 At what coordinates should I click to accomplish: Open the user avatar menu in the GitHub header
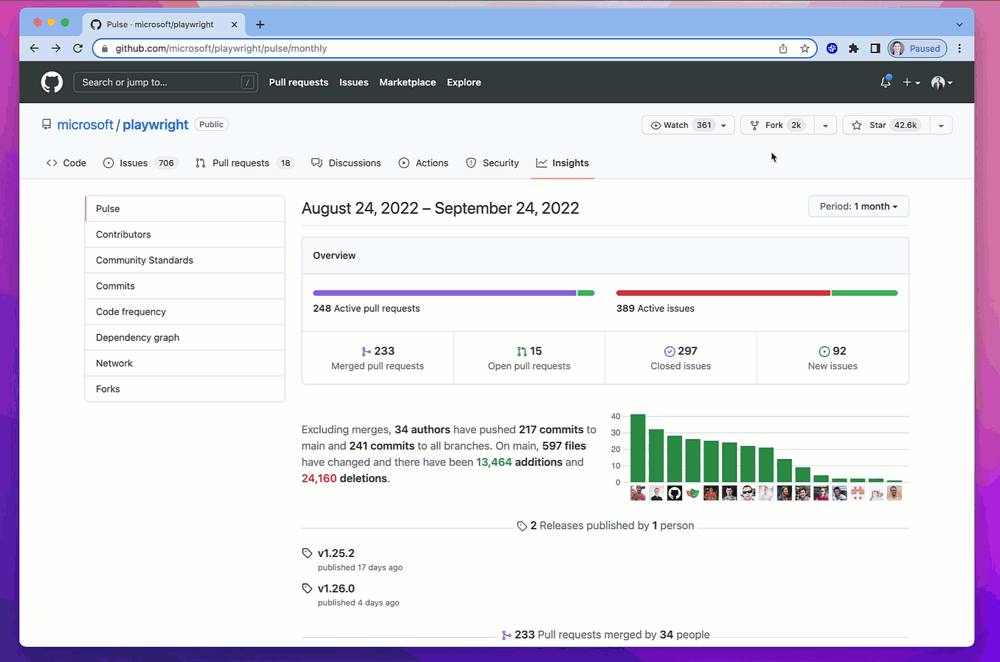(x=941, y=82)
